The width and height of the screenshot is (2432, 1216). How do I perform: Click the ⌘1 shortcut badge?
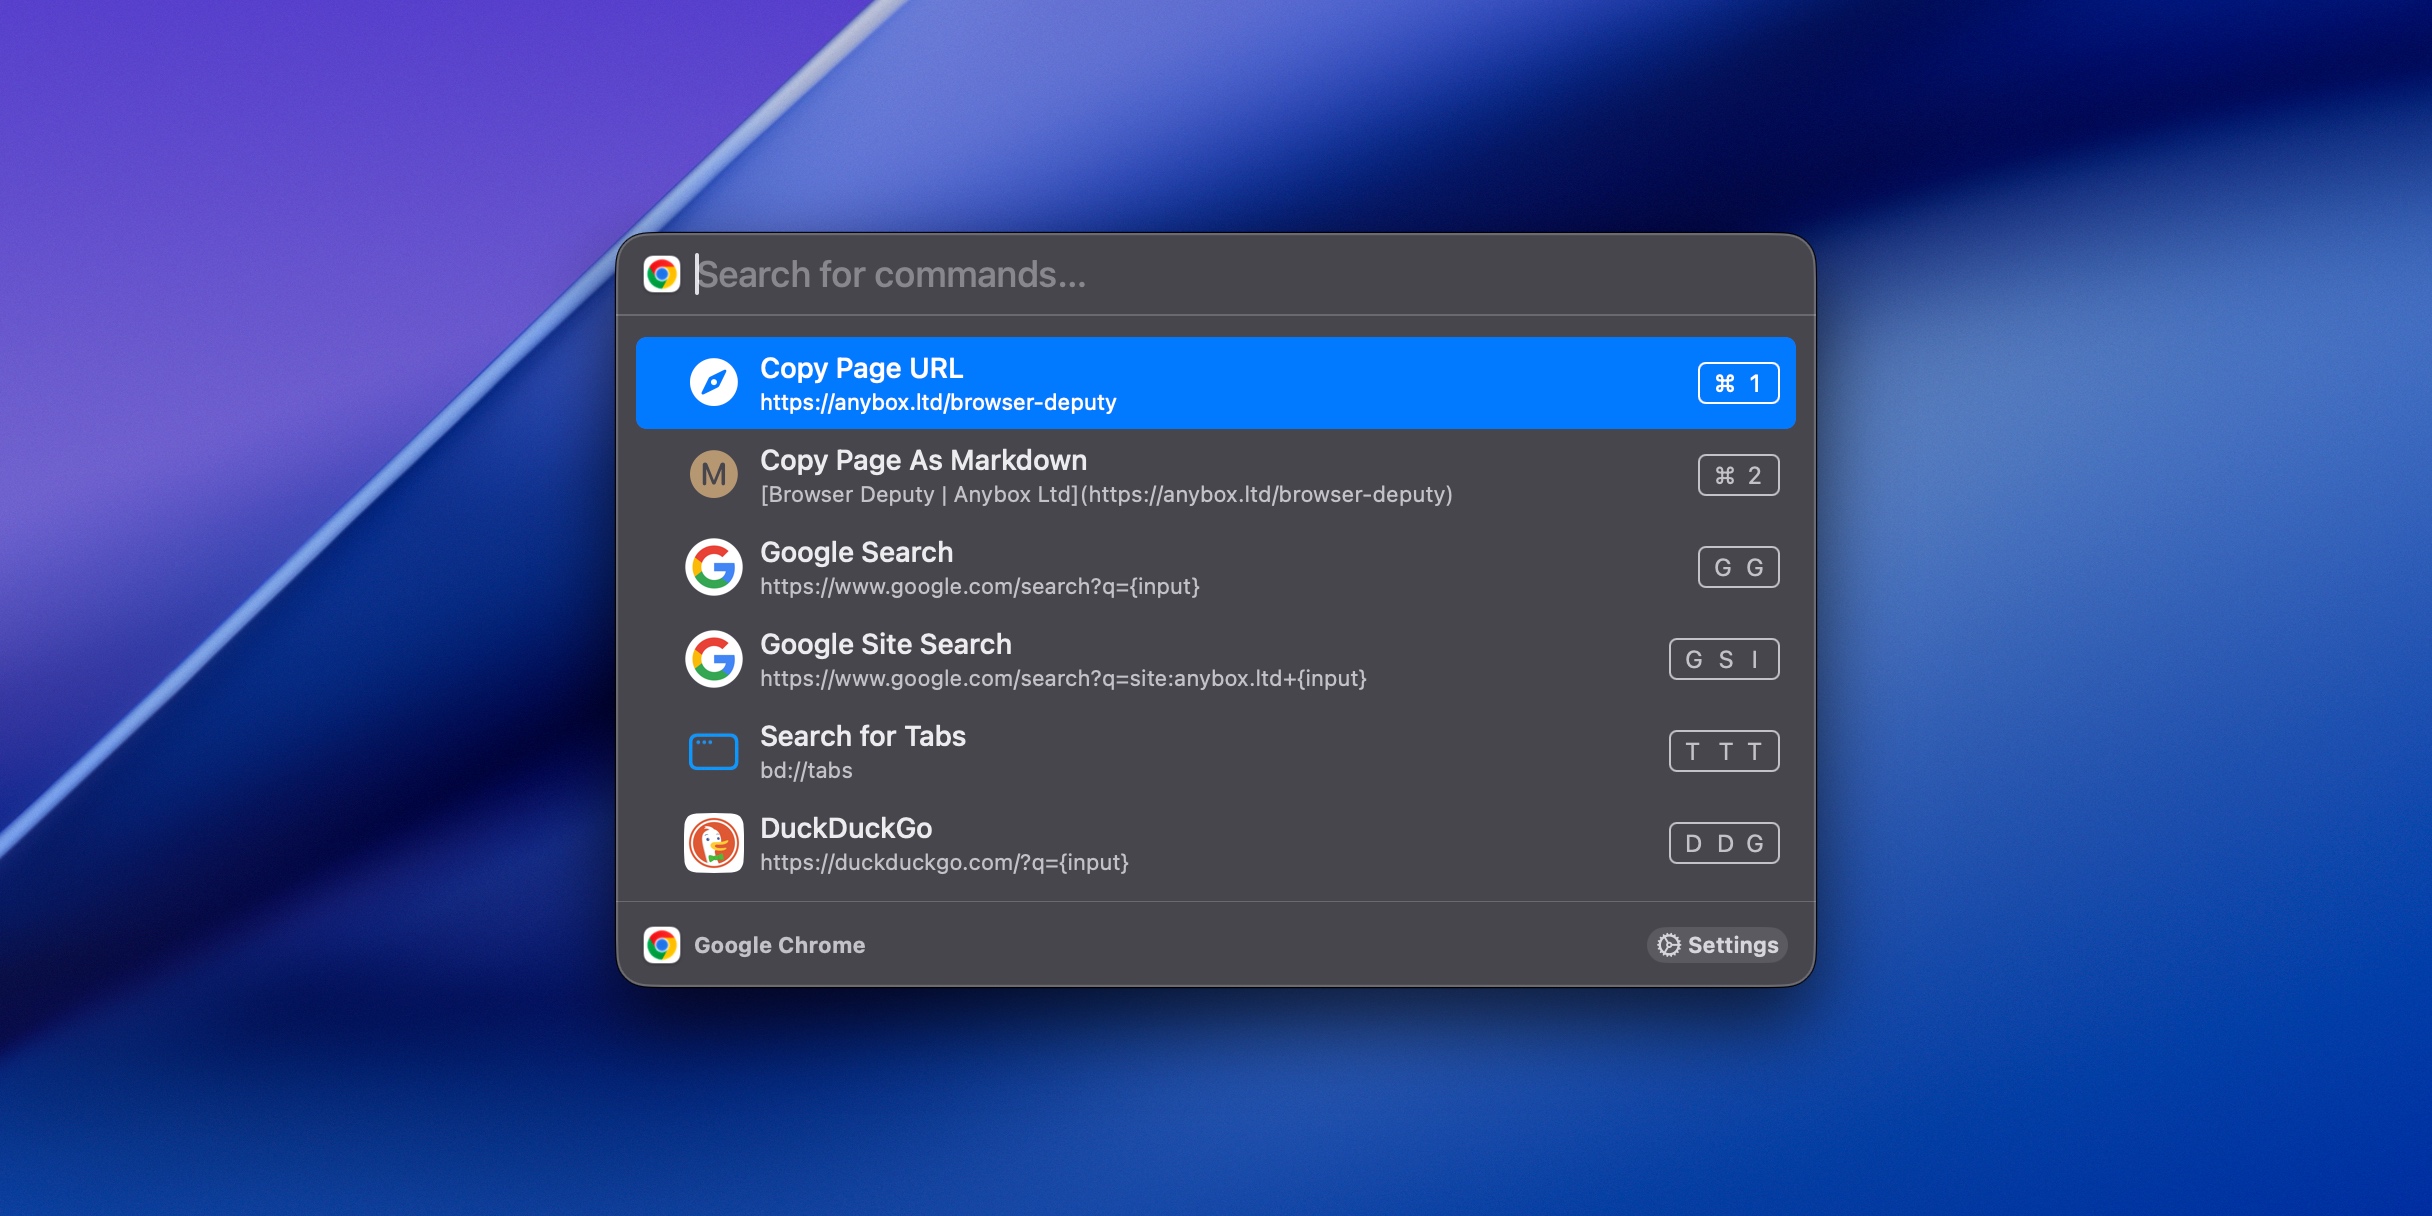(x=1739, y=382)
